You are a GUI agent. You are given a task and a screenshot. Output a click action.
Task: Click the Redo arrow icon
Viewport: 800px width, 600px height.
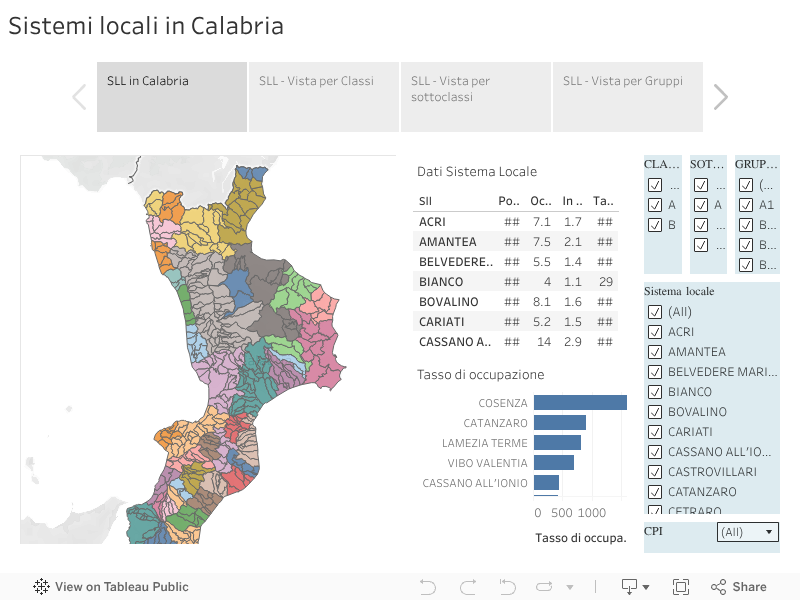point(467,587)
